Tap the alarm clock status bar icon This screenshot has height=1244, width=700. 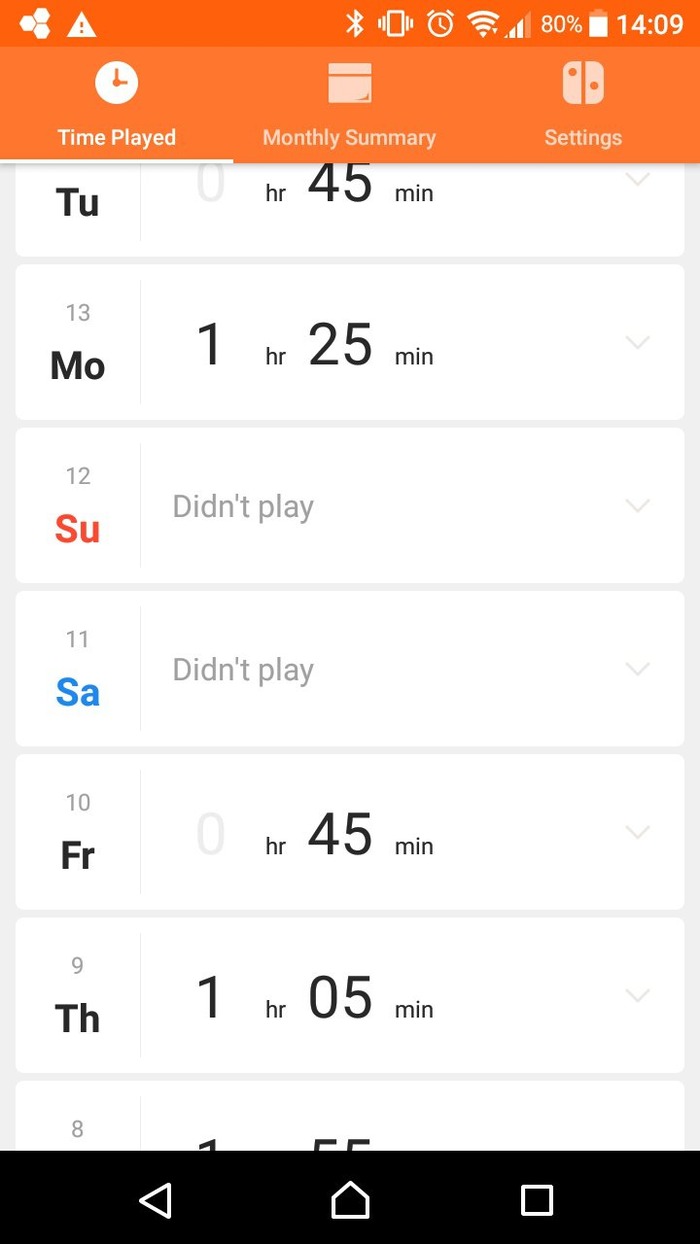(440, 24)
